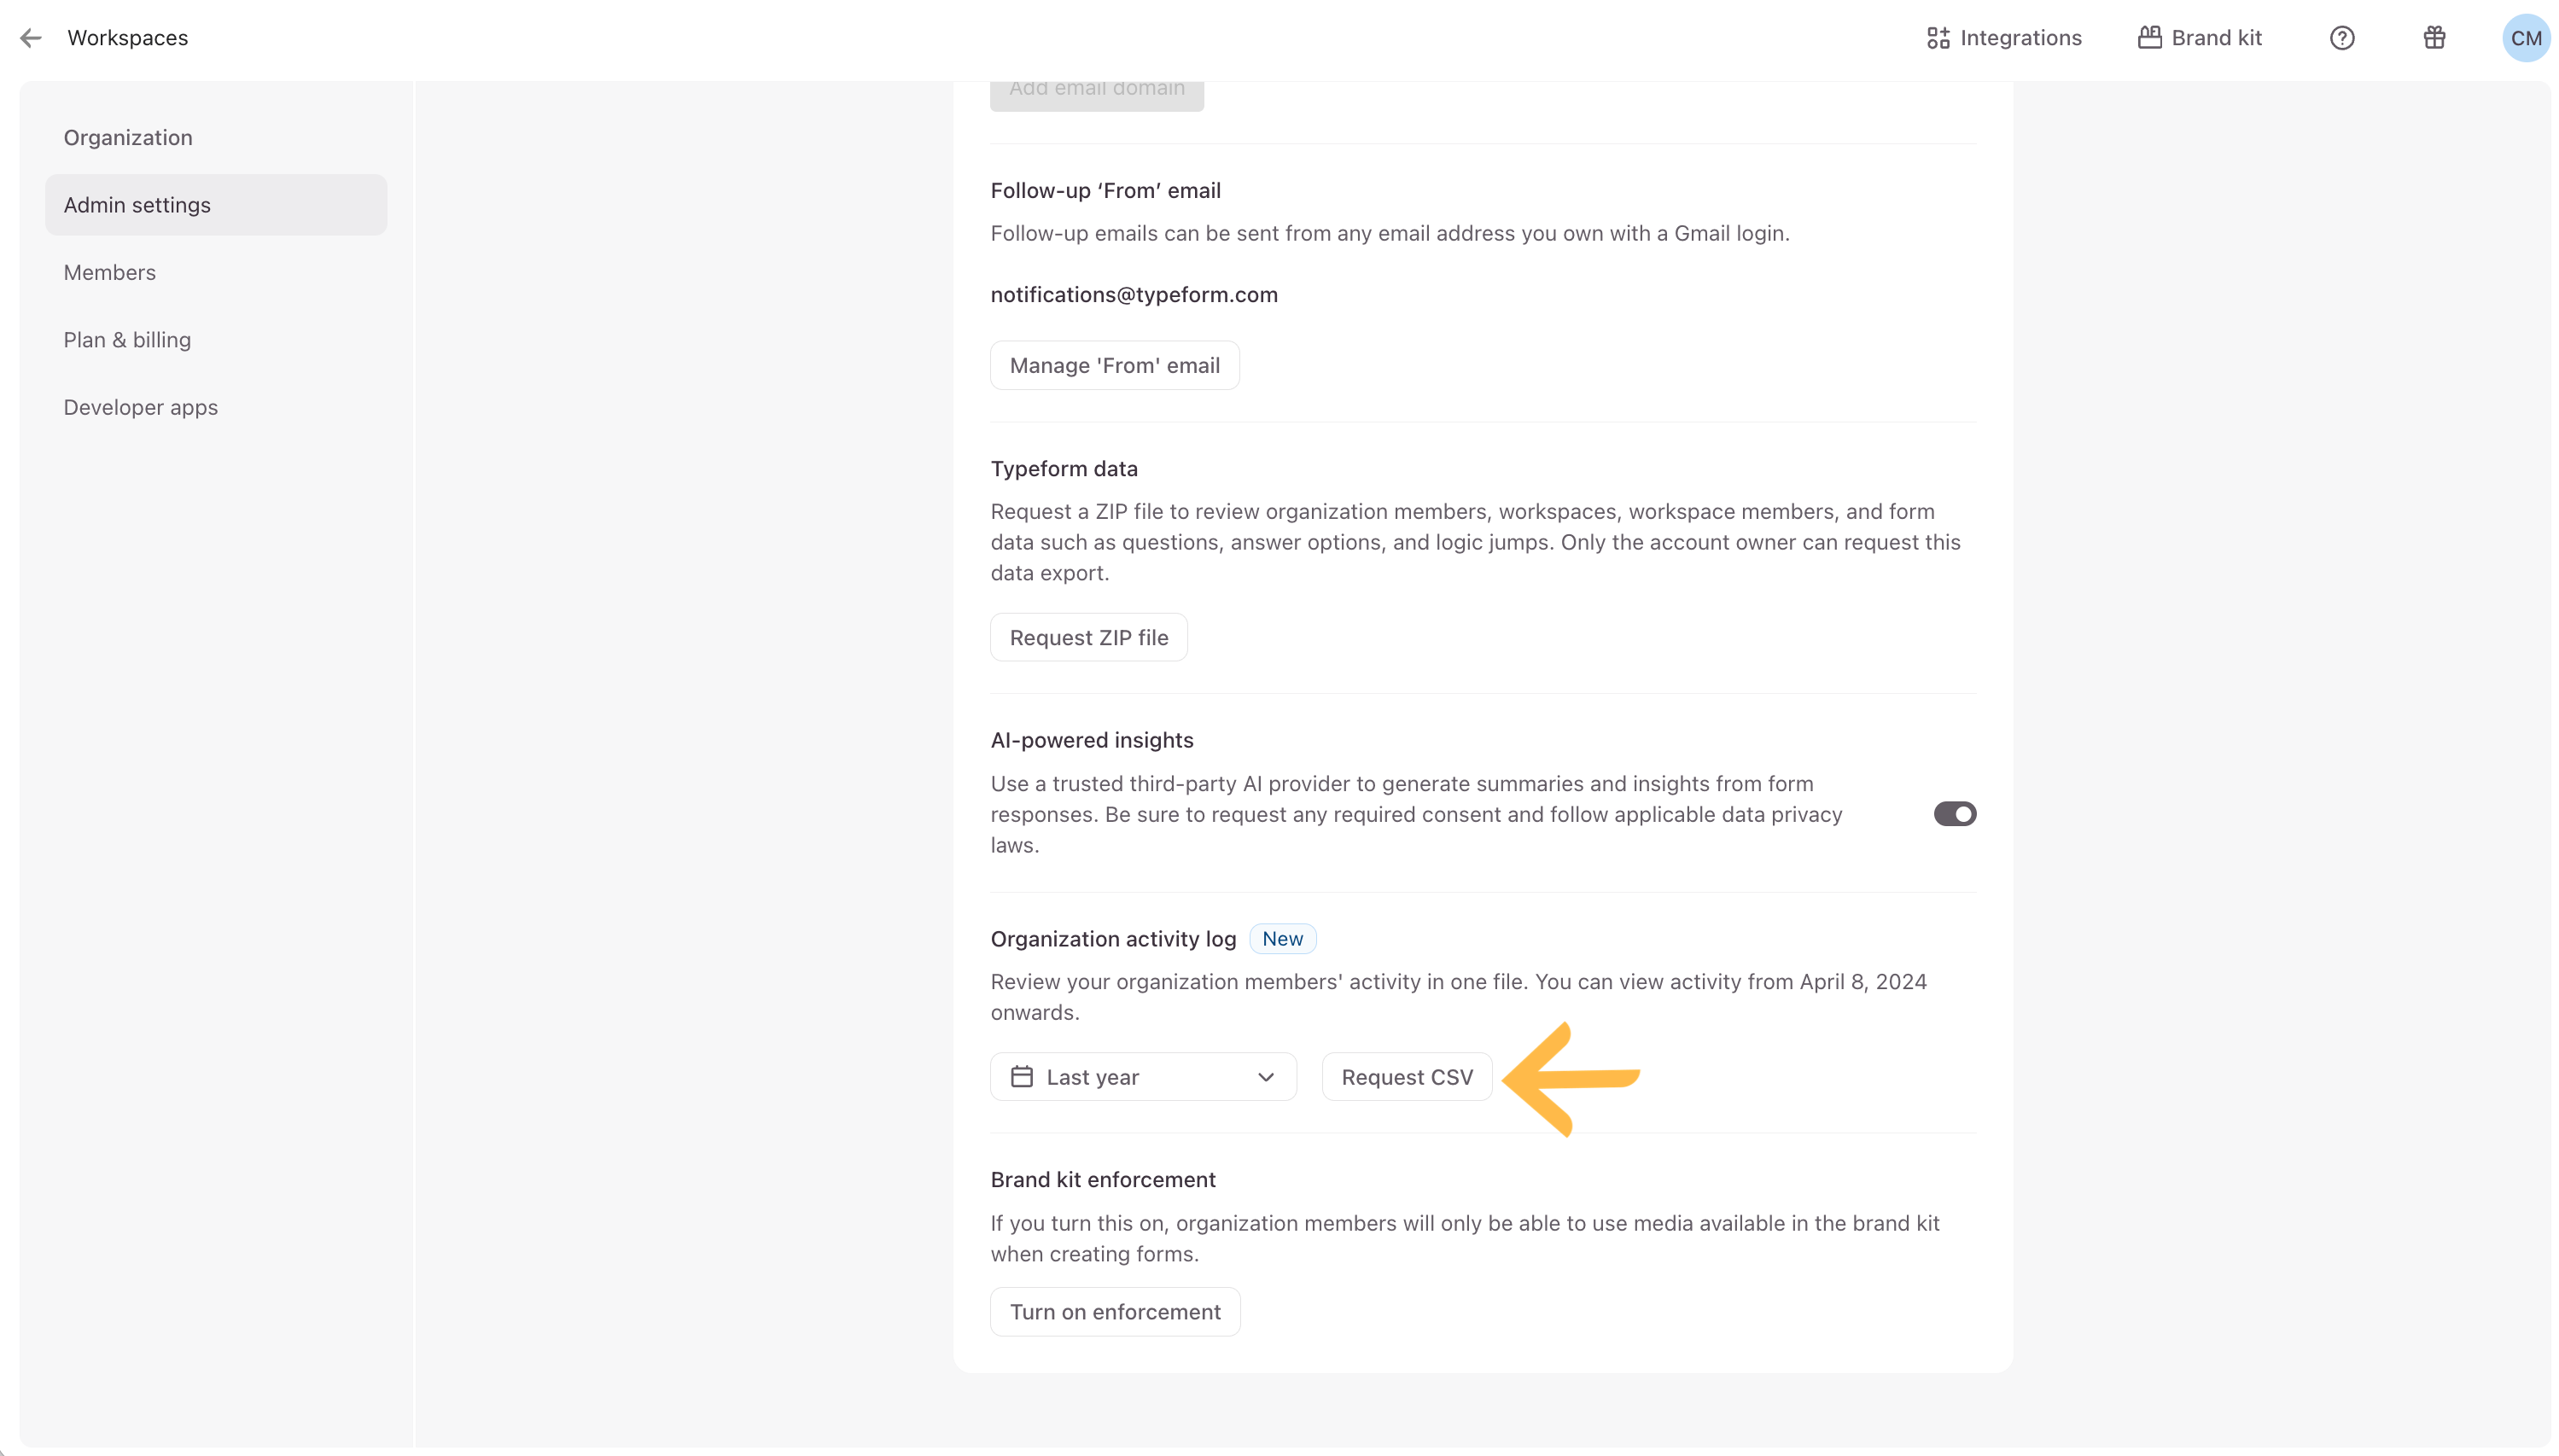The height and width of the screenshot is (1456, 2559).
Task: Open the Organization settings section
Action: (x=128, y=138)
